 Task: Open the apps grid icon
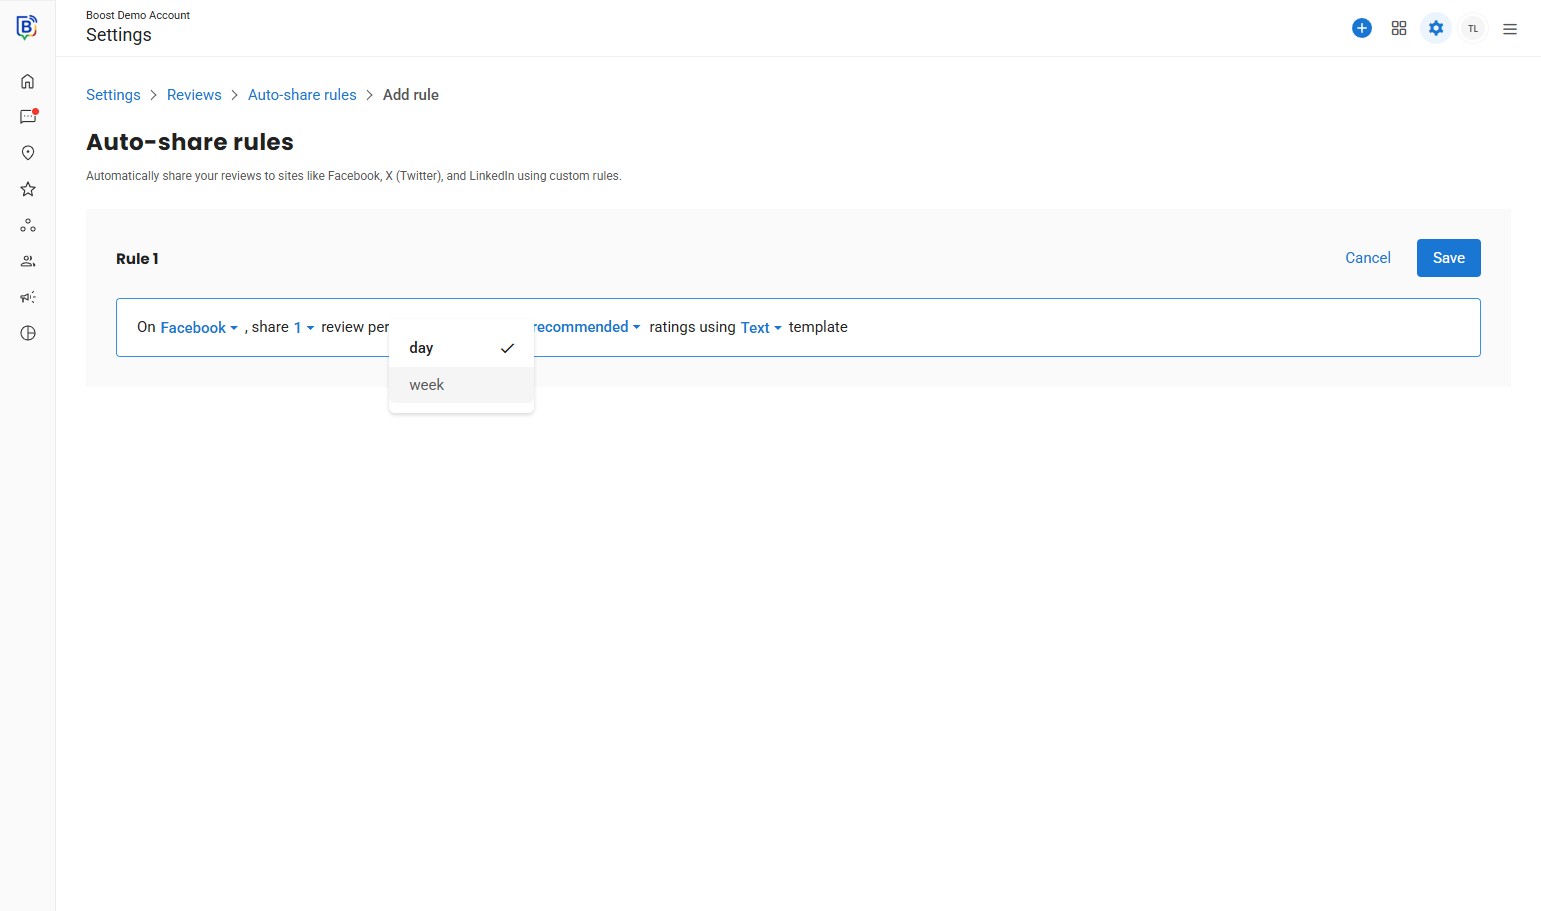[x=1399, y=29]
